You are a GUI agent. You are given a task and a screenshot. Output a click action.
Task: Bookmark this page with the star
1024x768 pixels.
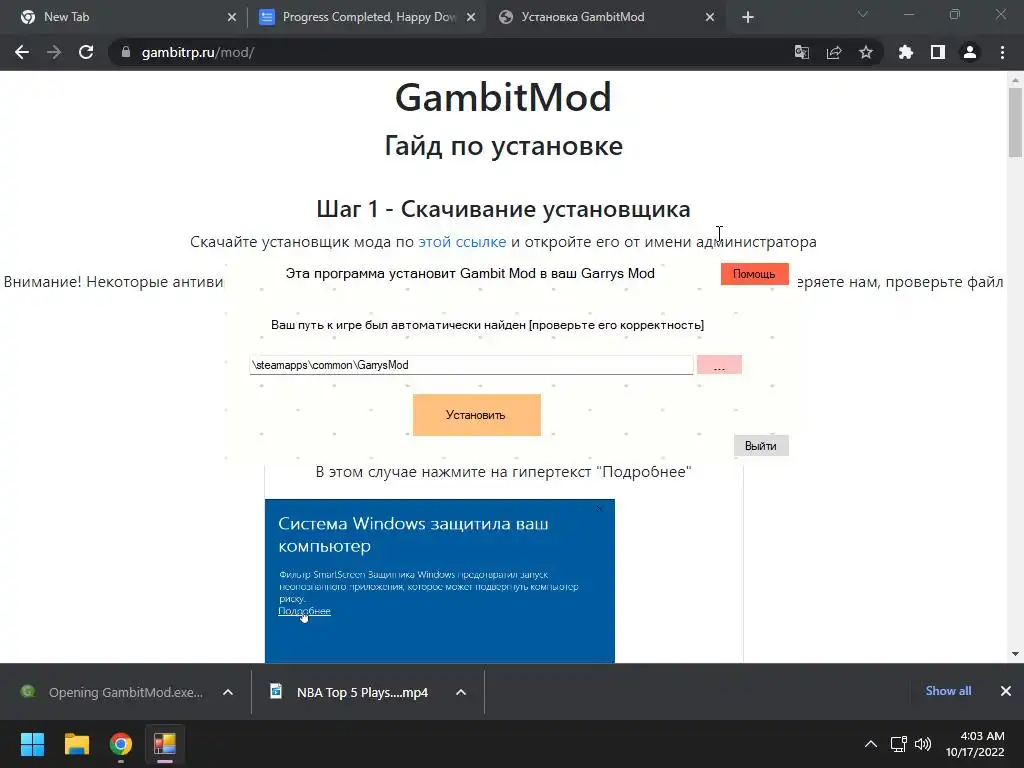(865, 52)
